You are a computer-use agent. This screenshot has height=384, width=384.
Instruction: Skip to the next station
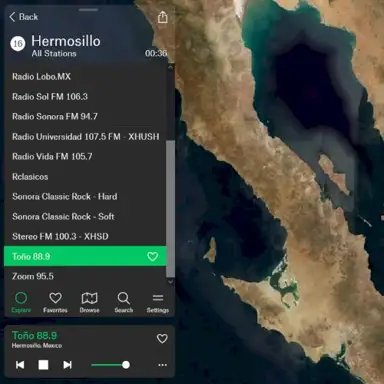67,365
